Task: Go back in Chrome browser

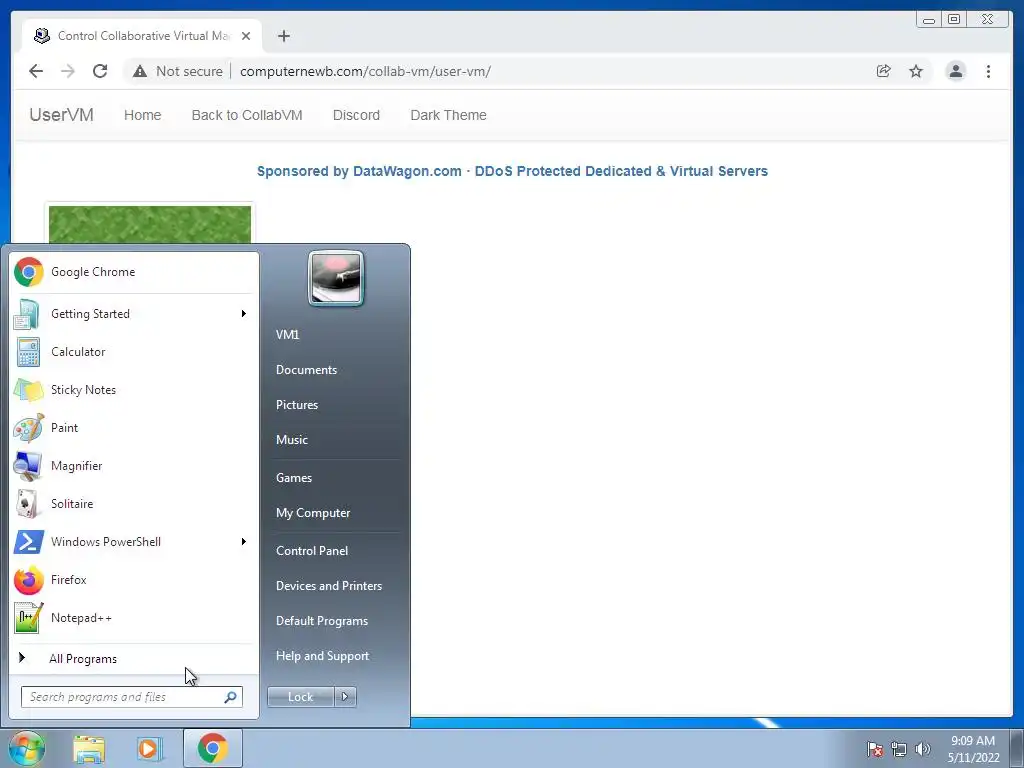Action: (36, 71)
